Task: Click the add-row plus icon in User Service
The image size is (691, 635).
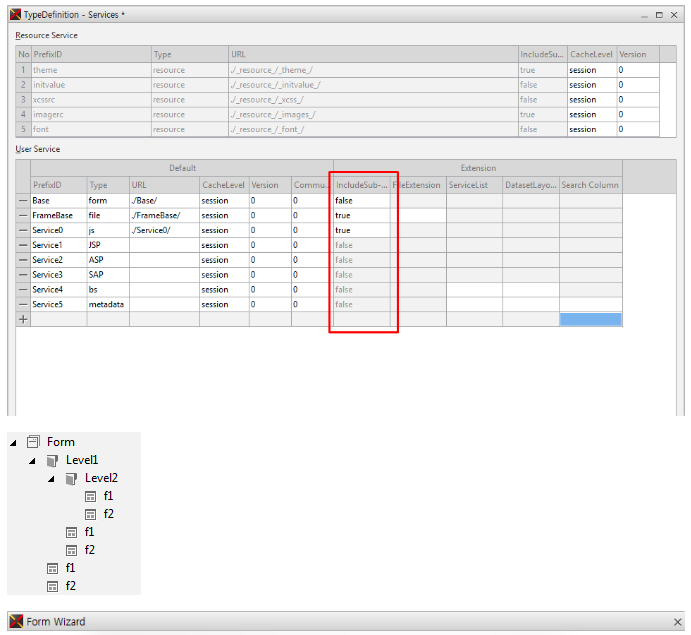Action: point(23,319)
